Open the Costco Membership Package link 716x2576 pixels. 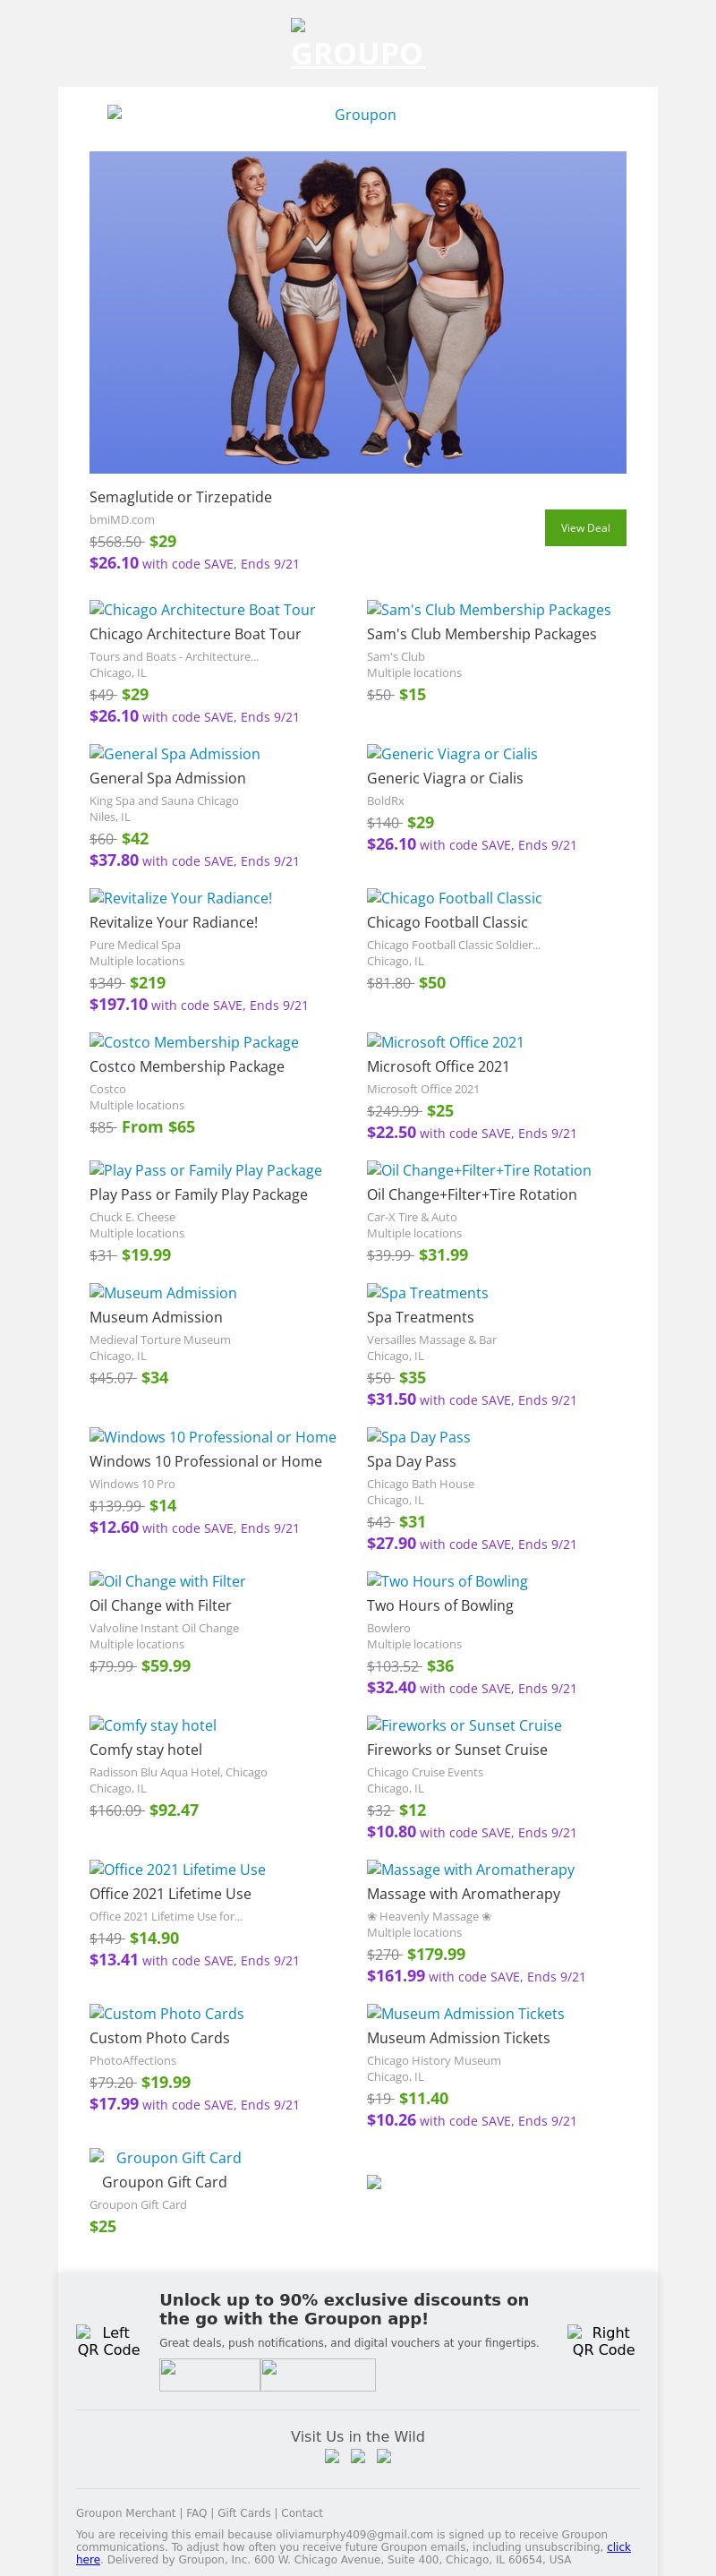coord(194,1042)
